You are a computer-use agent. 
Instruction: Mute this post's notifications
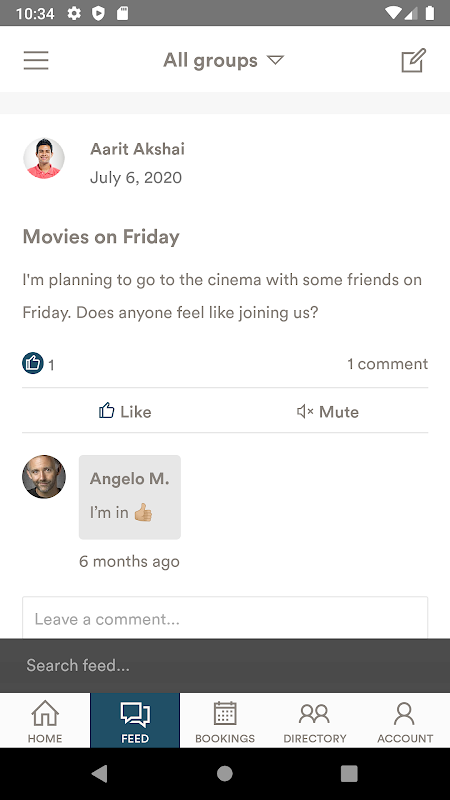pos(328,411)
